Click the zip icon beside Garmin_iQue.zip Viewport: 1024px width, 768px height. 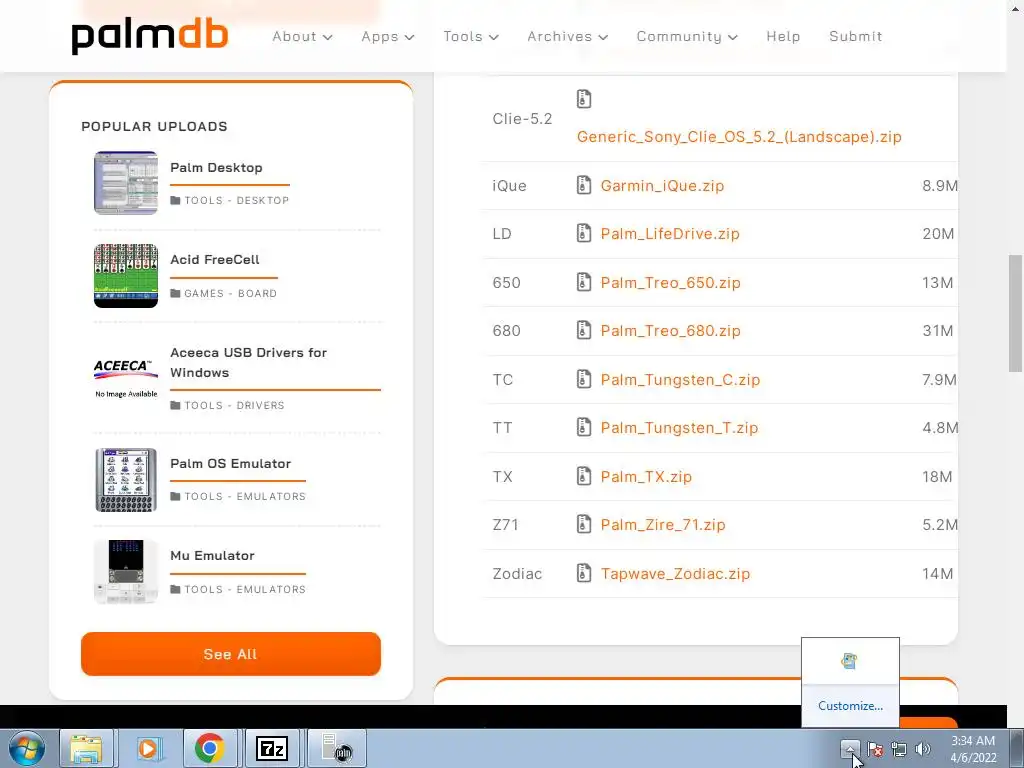pyautogui.click(x=584, y=185)
